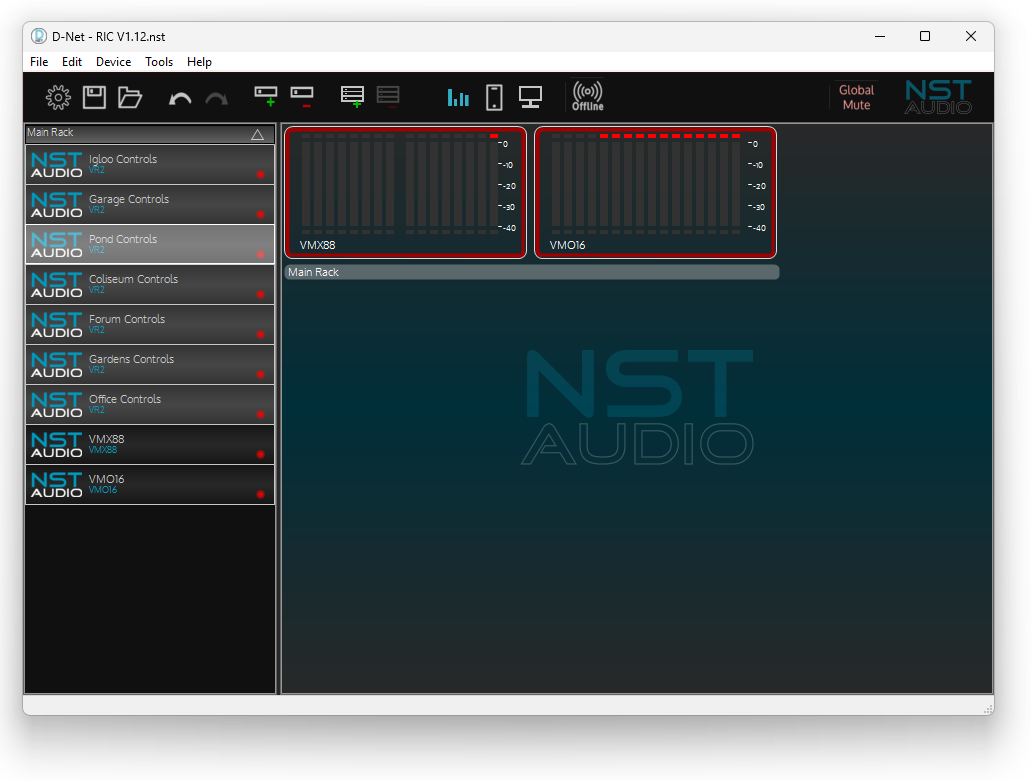Add a new rack with the rack plus icon

(x=352, y=96)
